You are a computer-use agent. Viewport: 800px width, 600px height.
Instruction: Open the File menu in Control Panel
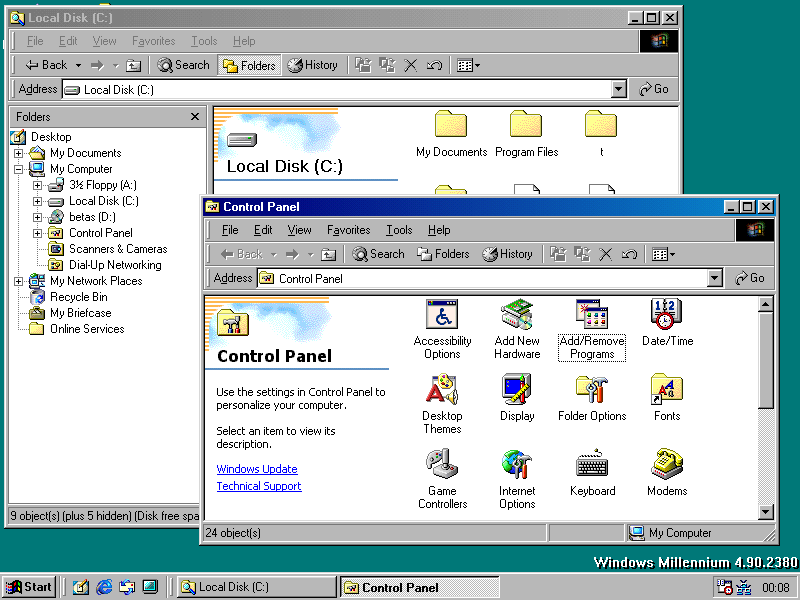click(x=230, y=230)
